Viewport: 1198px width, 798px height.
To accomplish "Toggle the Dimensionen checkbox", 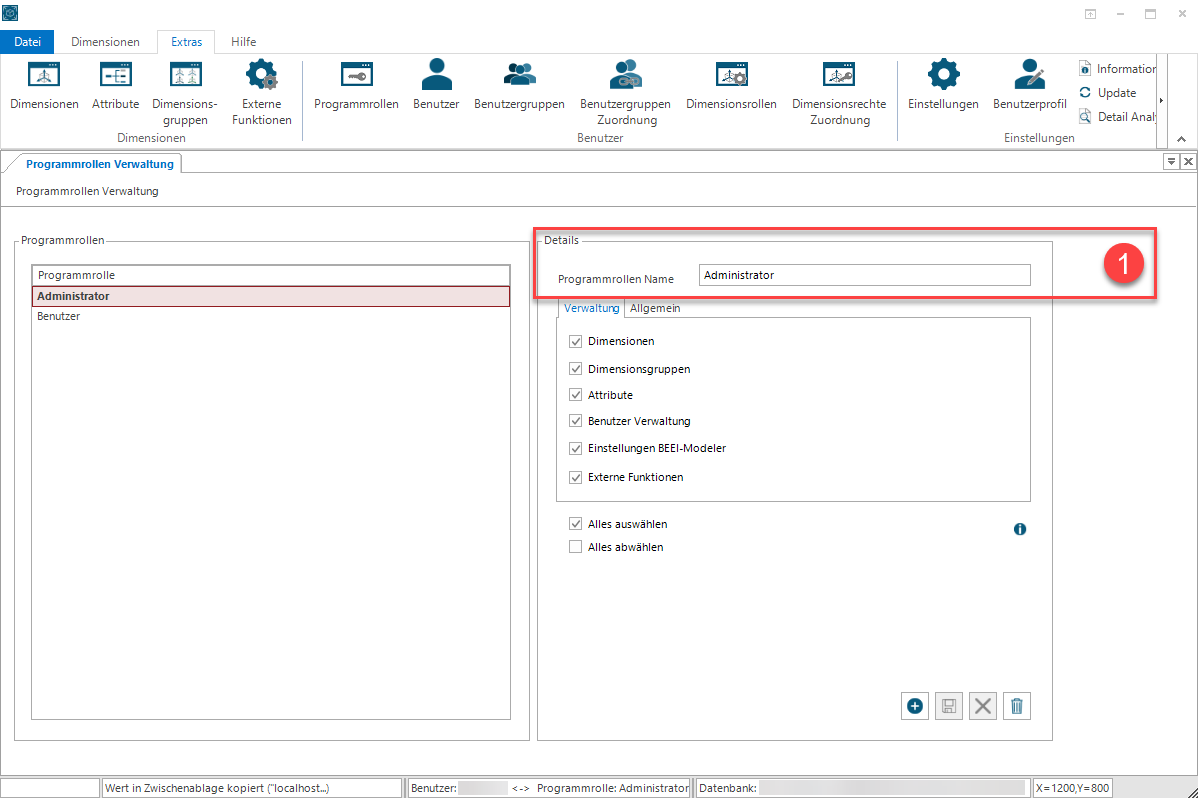I will coord(575,341).
